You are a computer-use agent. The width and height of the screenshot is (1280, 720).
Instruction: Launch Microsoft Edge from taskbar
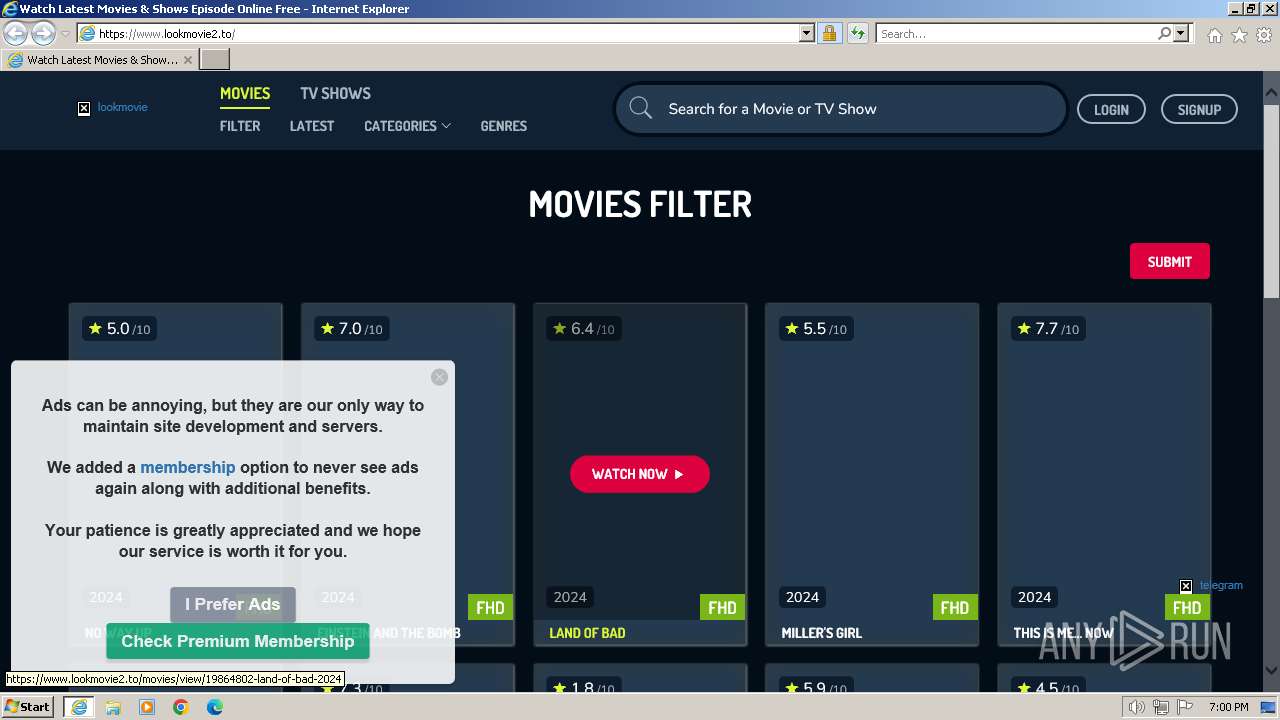tap(215, 707)
